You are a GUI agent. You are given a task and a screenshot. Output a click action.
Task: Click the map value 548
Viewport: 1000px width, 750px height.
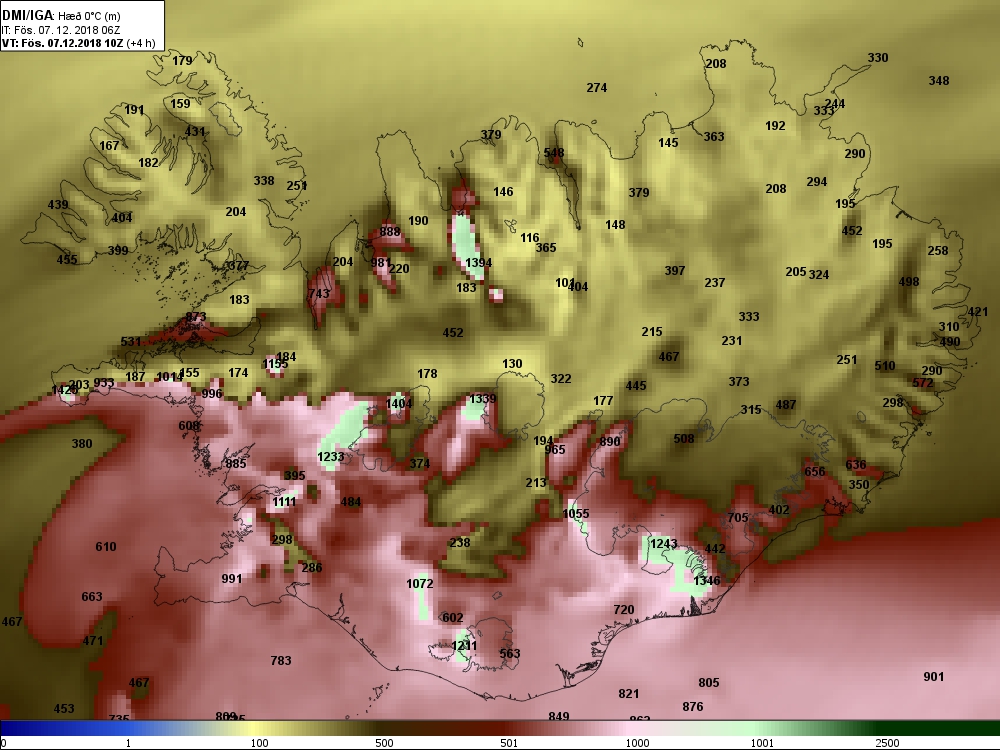click(554, 152)
